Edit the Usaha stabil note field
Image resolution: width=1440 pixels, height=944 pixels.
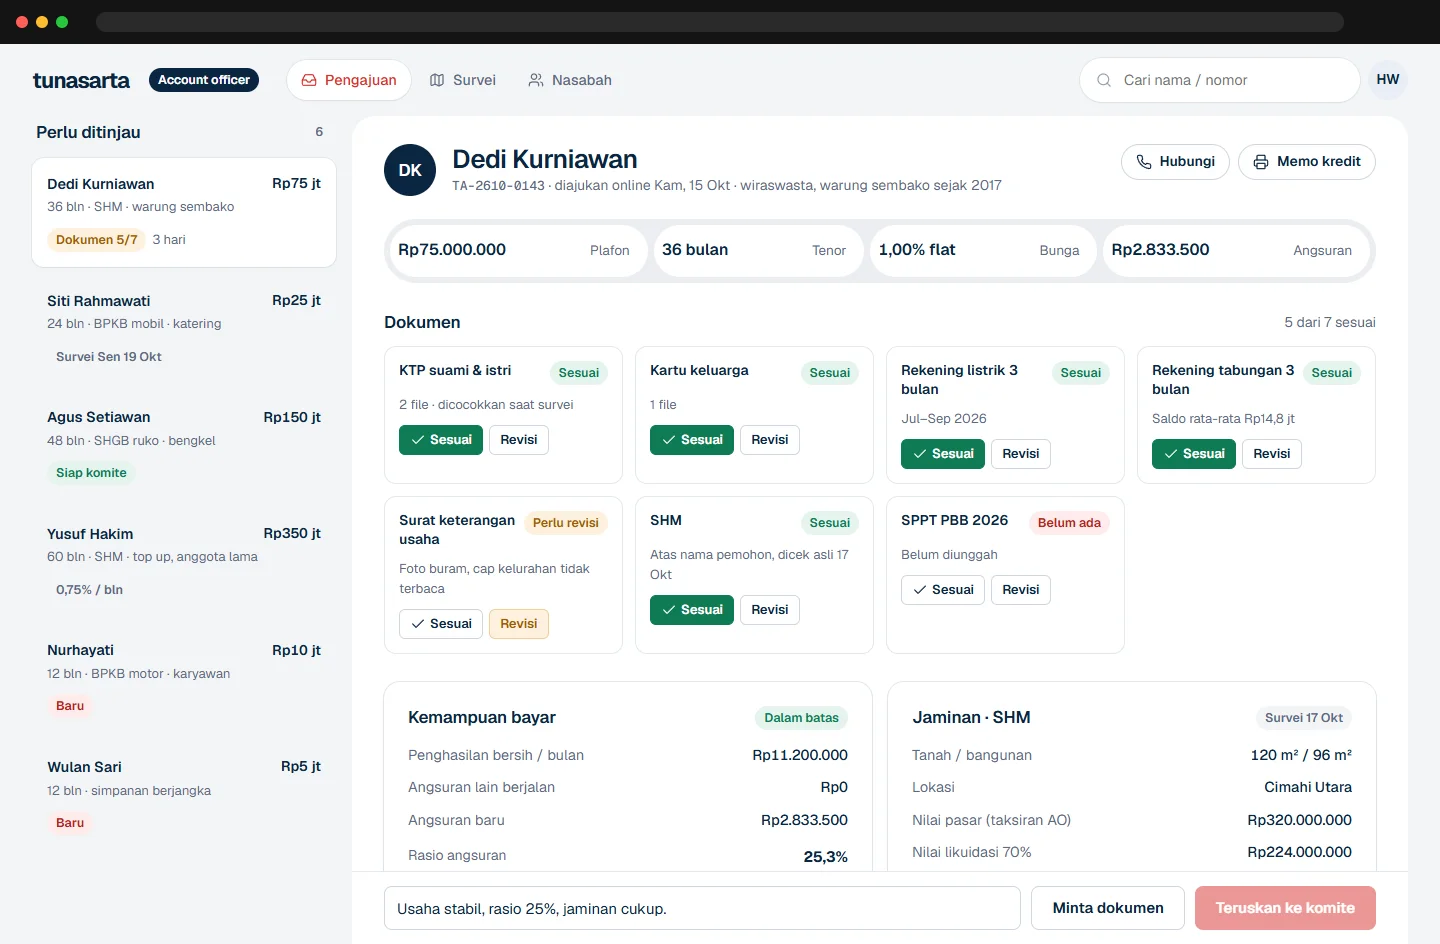tap(702, 908)
